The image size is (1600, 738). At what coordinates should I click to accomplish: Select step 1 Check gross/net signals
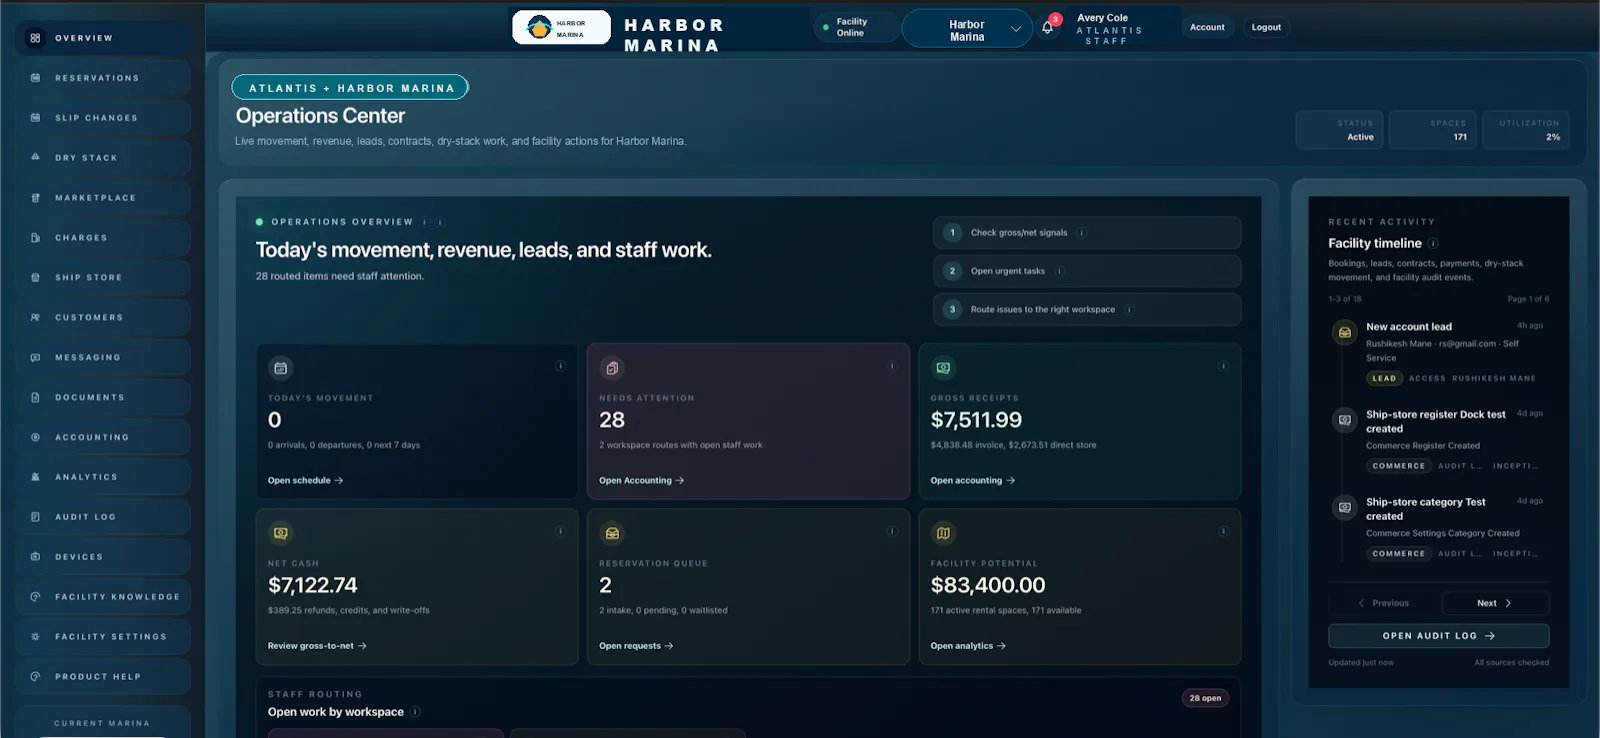(1087, 233)
